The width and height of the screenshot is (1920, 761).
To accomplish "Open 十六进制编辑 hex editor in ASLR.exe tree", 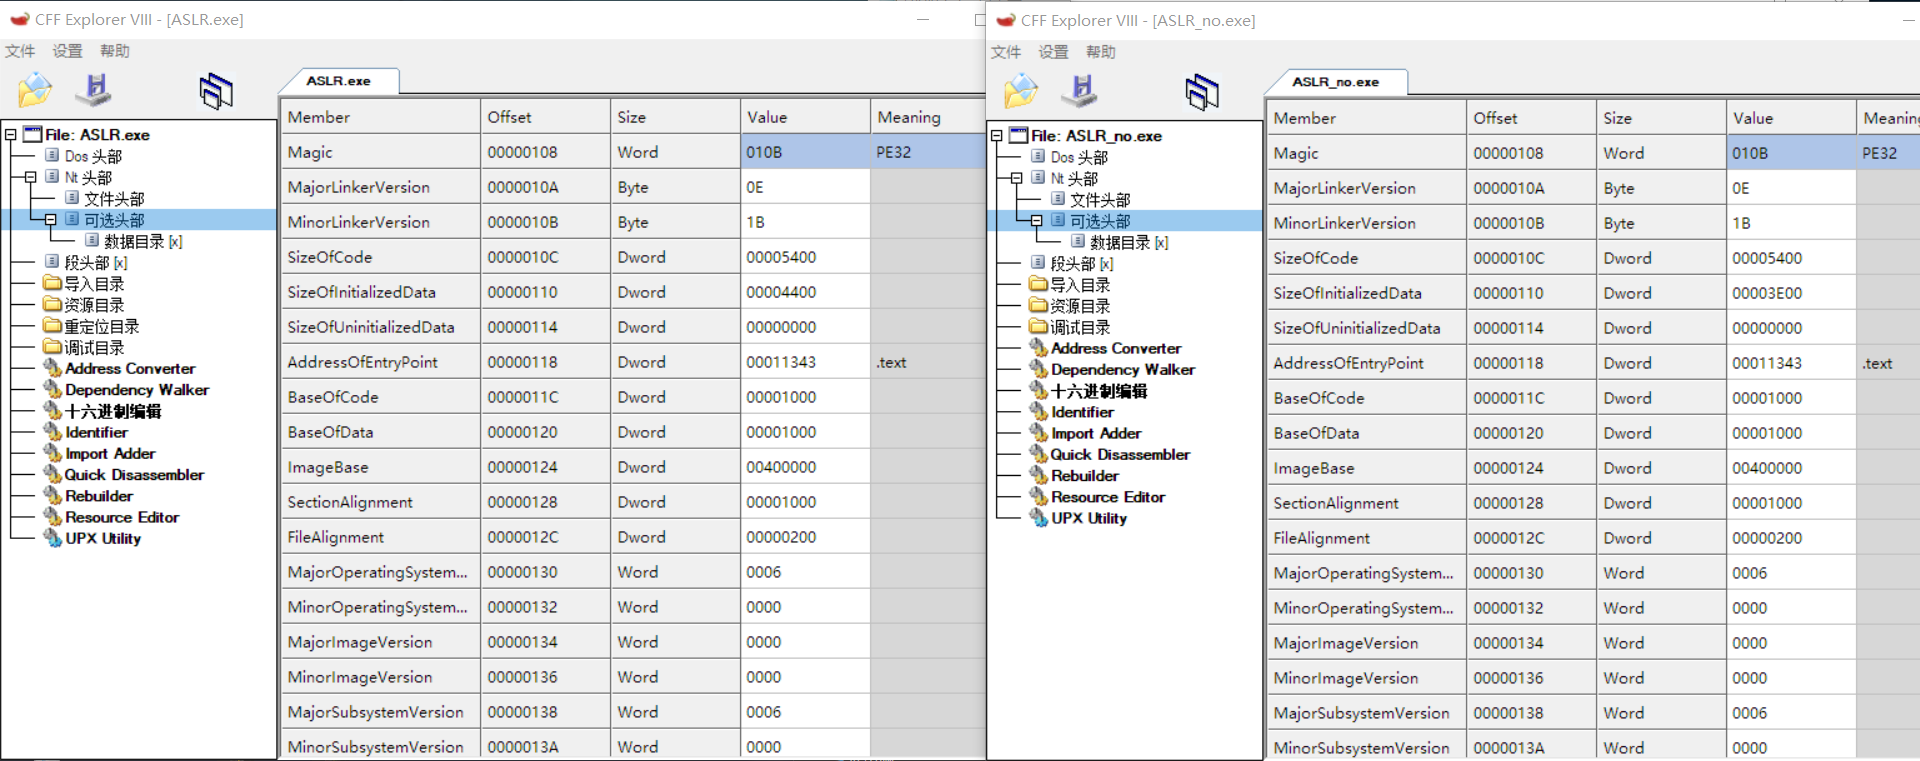I will [113, 411].
